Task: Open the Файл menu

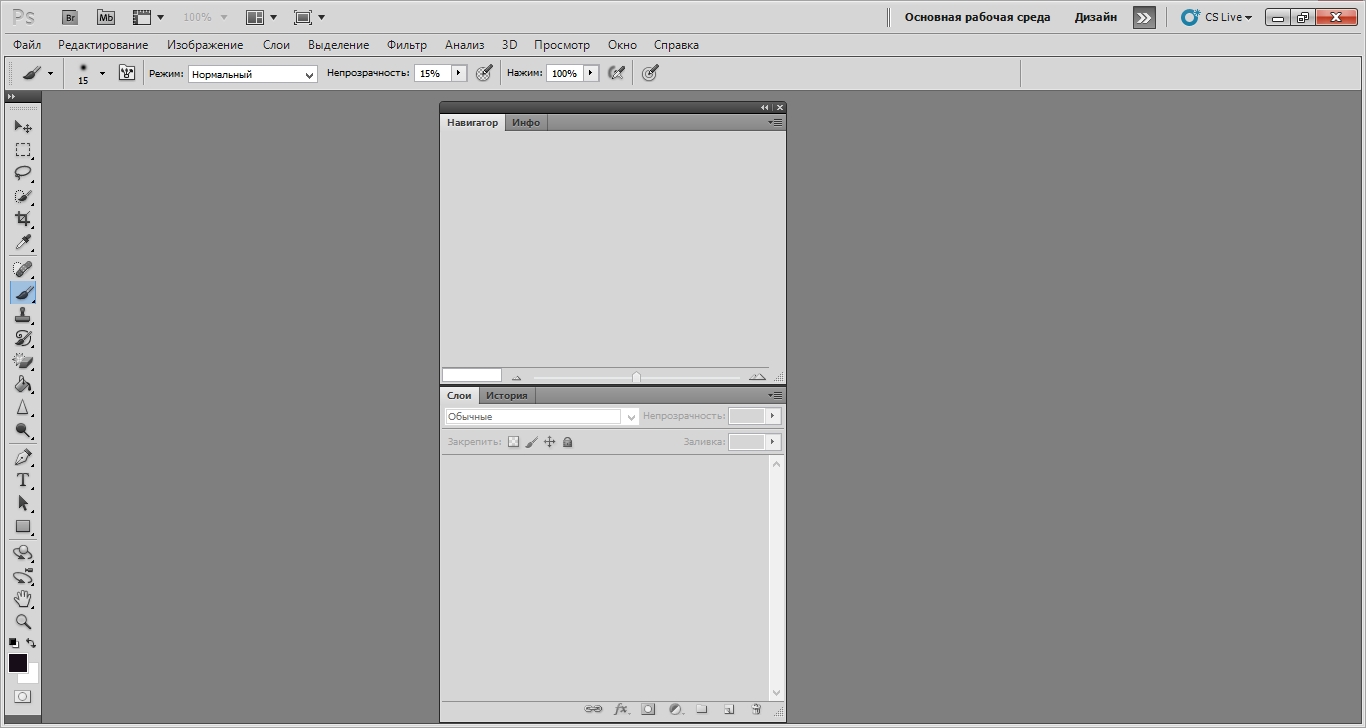Action: click(28, 45)
